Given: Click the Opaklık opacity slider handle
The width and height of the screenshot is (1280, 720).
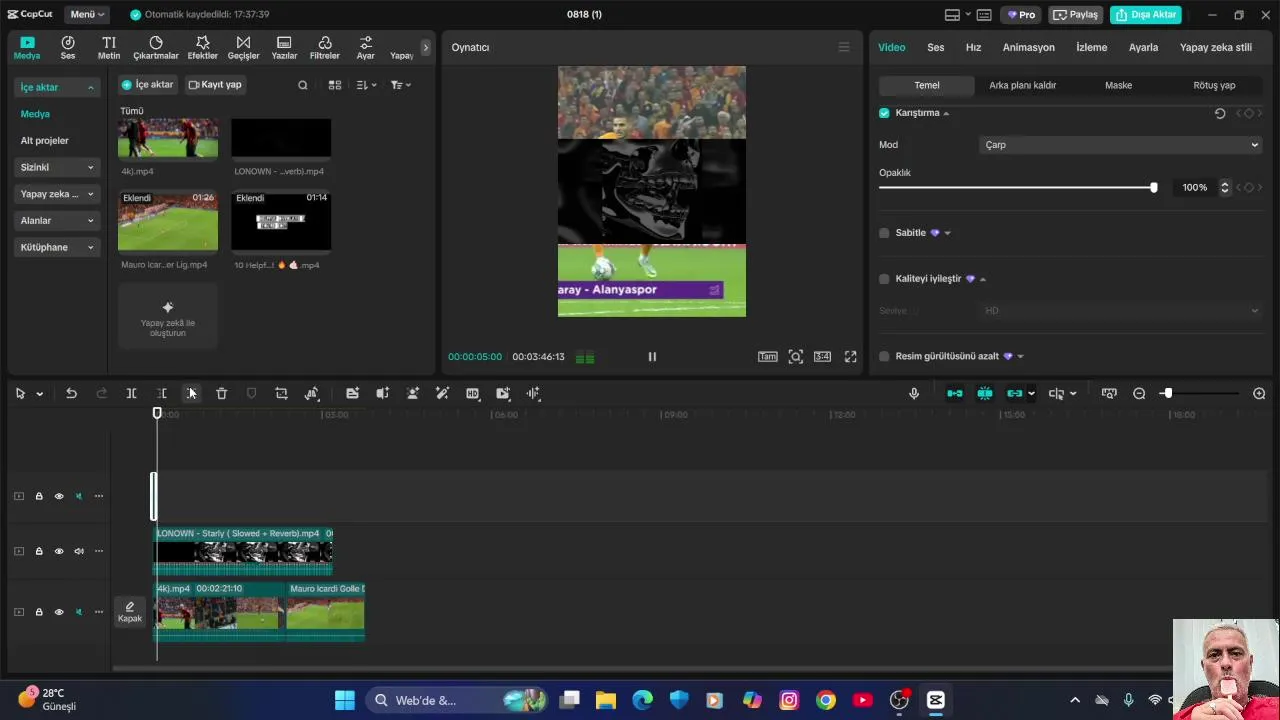Looking at the screenshot, I should [x=1154, y=188].
